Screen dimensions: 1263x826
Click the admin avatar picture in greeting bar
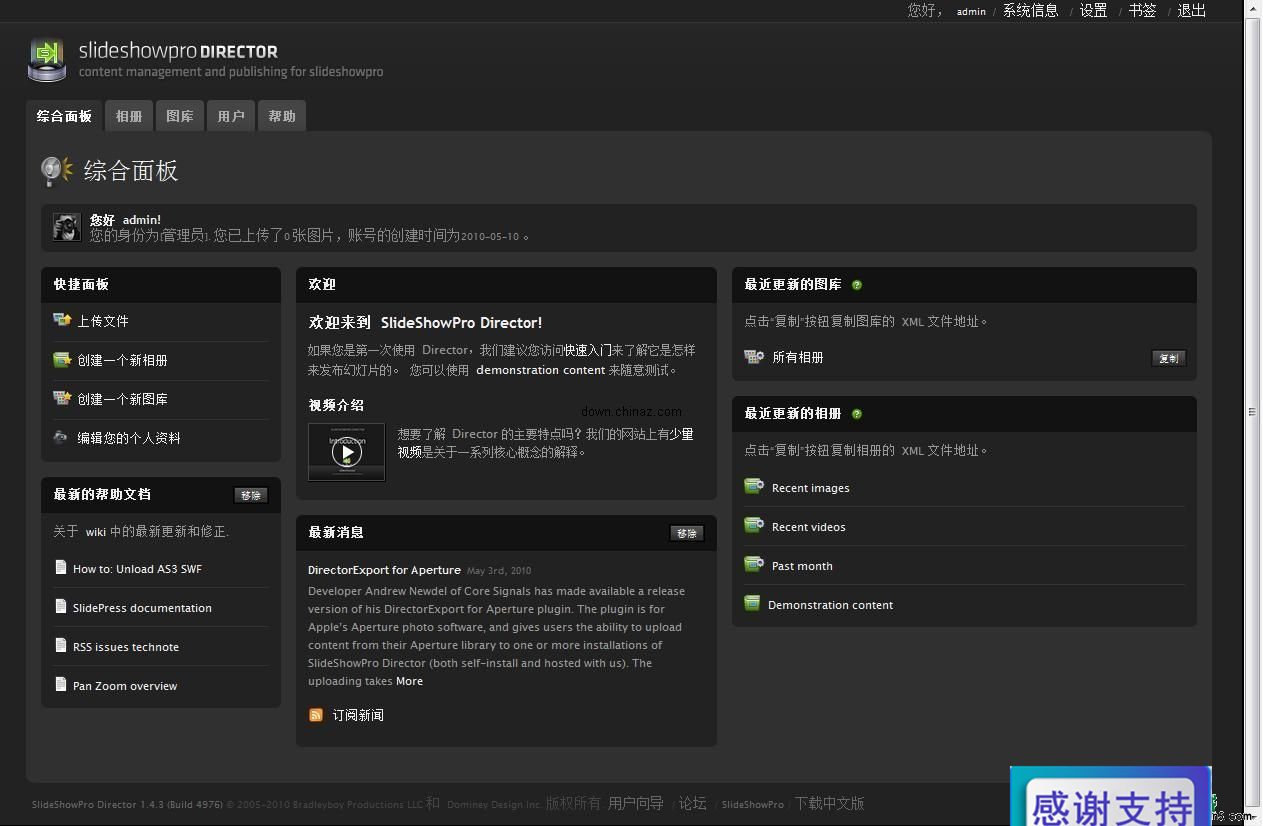pos(67,227)
